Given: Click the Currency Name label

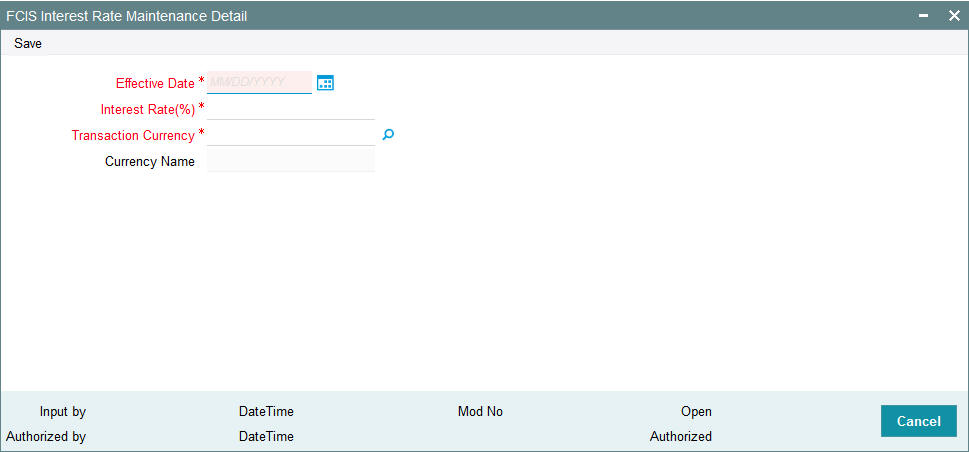Looking at the screenshot, I should tap(150, 162).
